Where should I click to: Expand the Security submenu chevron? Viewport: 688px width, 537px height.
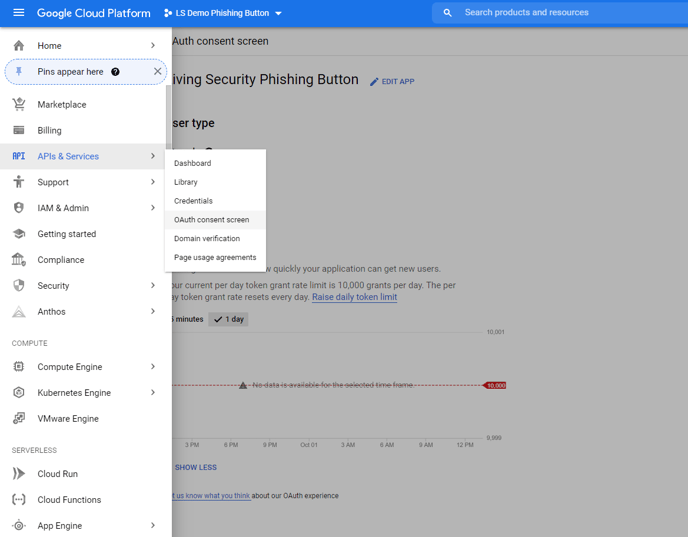153,285
